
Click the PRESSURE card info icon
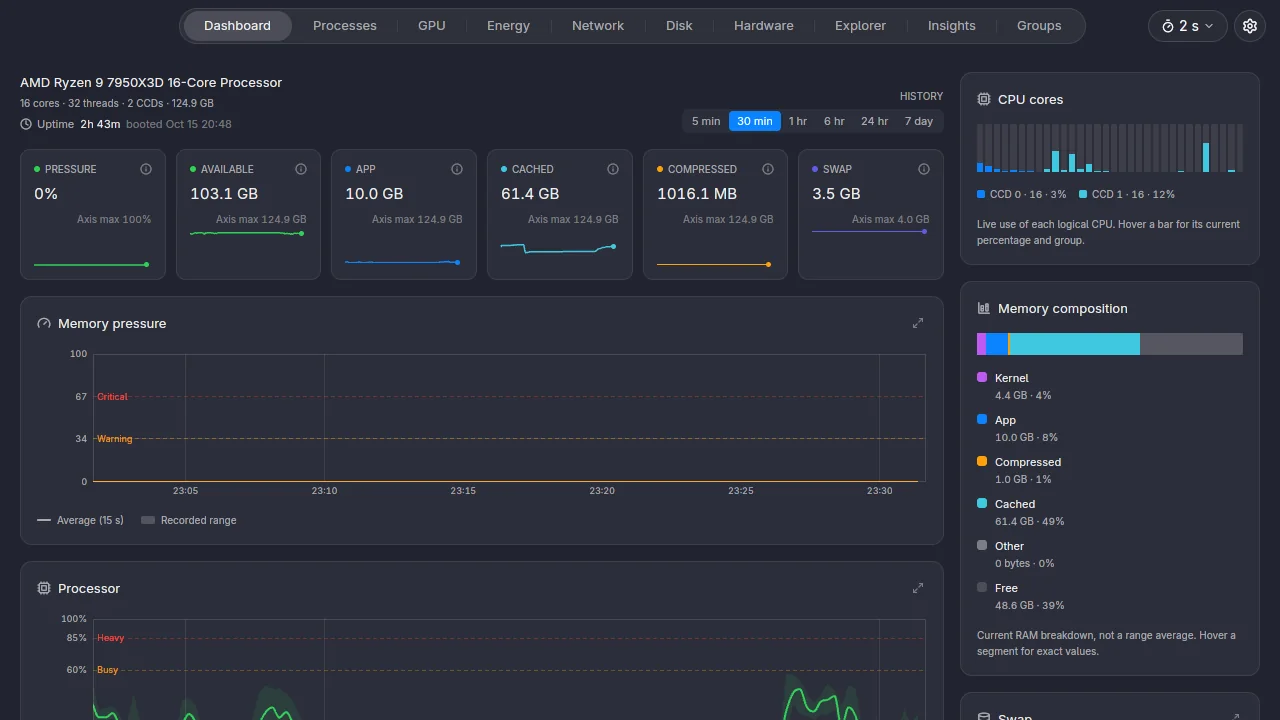[x=146, y=169]
